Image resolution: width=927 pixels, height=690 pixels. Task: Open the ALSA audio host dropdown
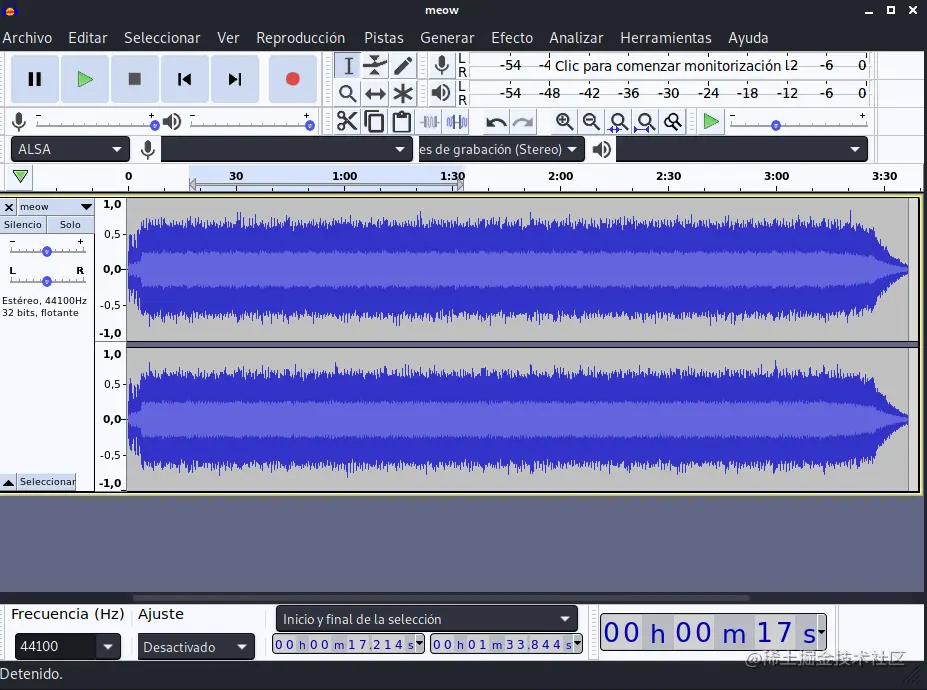[70, 149]
